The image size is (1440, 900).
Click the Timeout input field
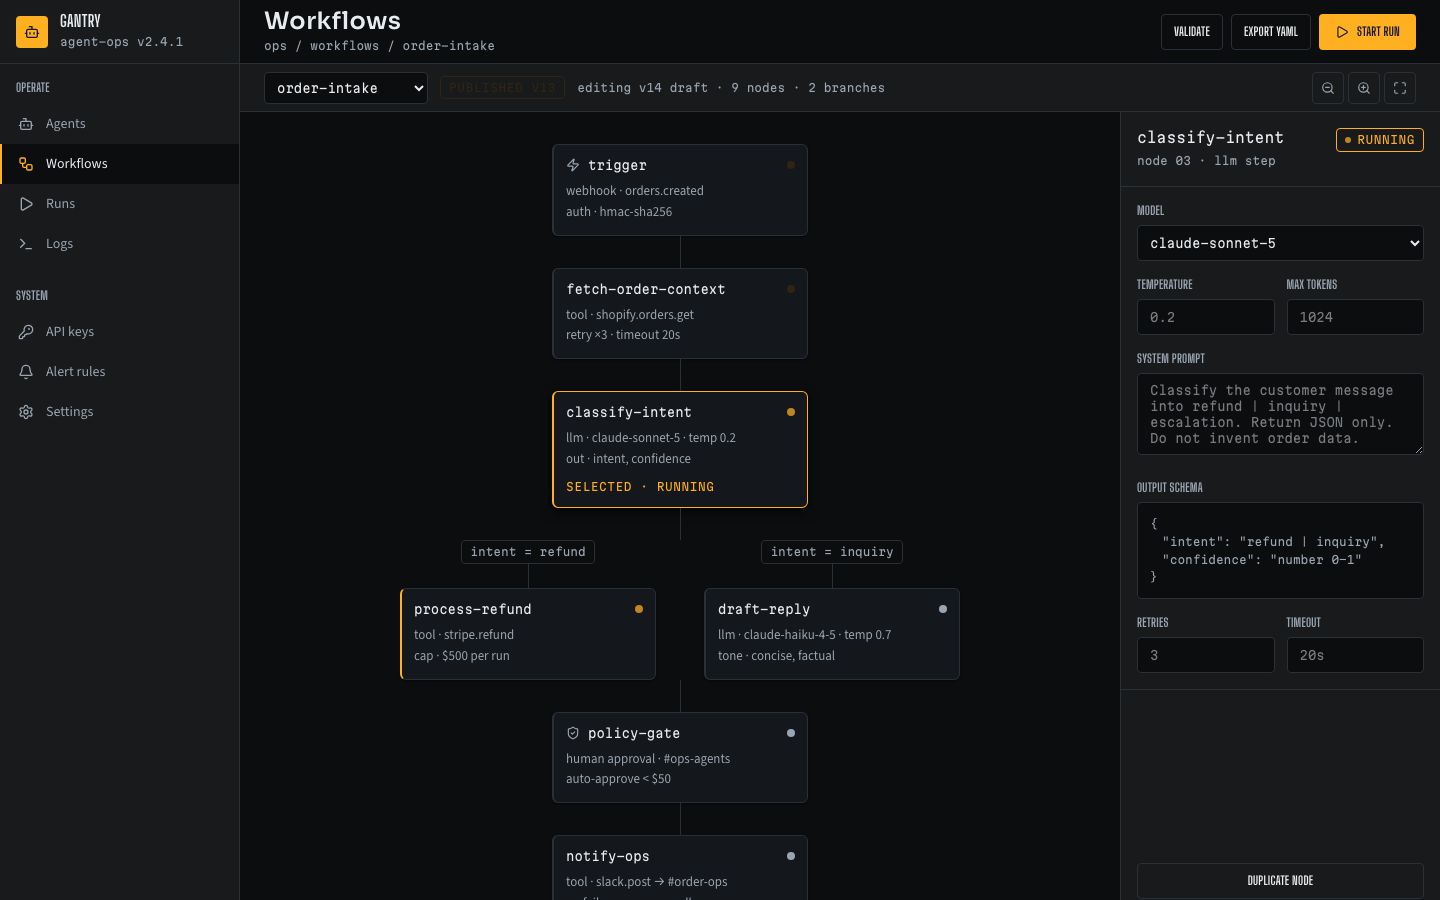[1355, 655]
